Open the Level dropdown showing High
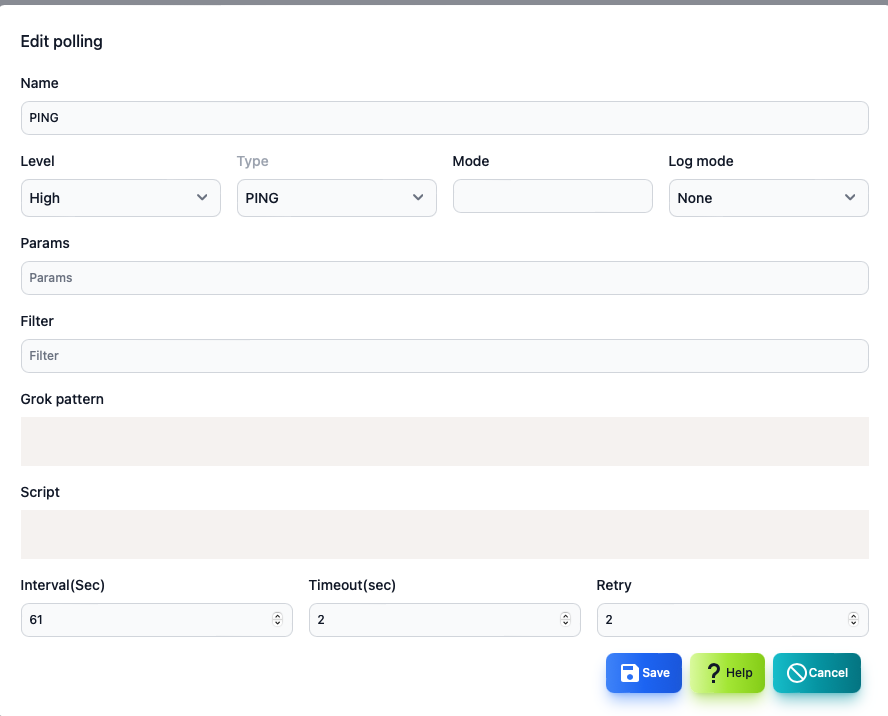The image size is (888, 716). tap(121, 198)
